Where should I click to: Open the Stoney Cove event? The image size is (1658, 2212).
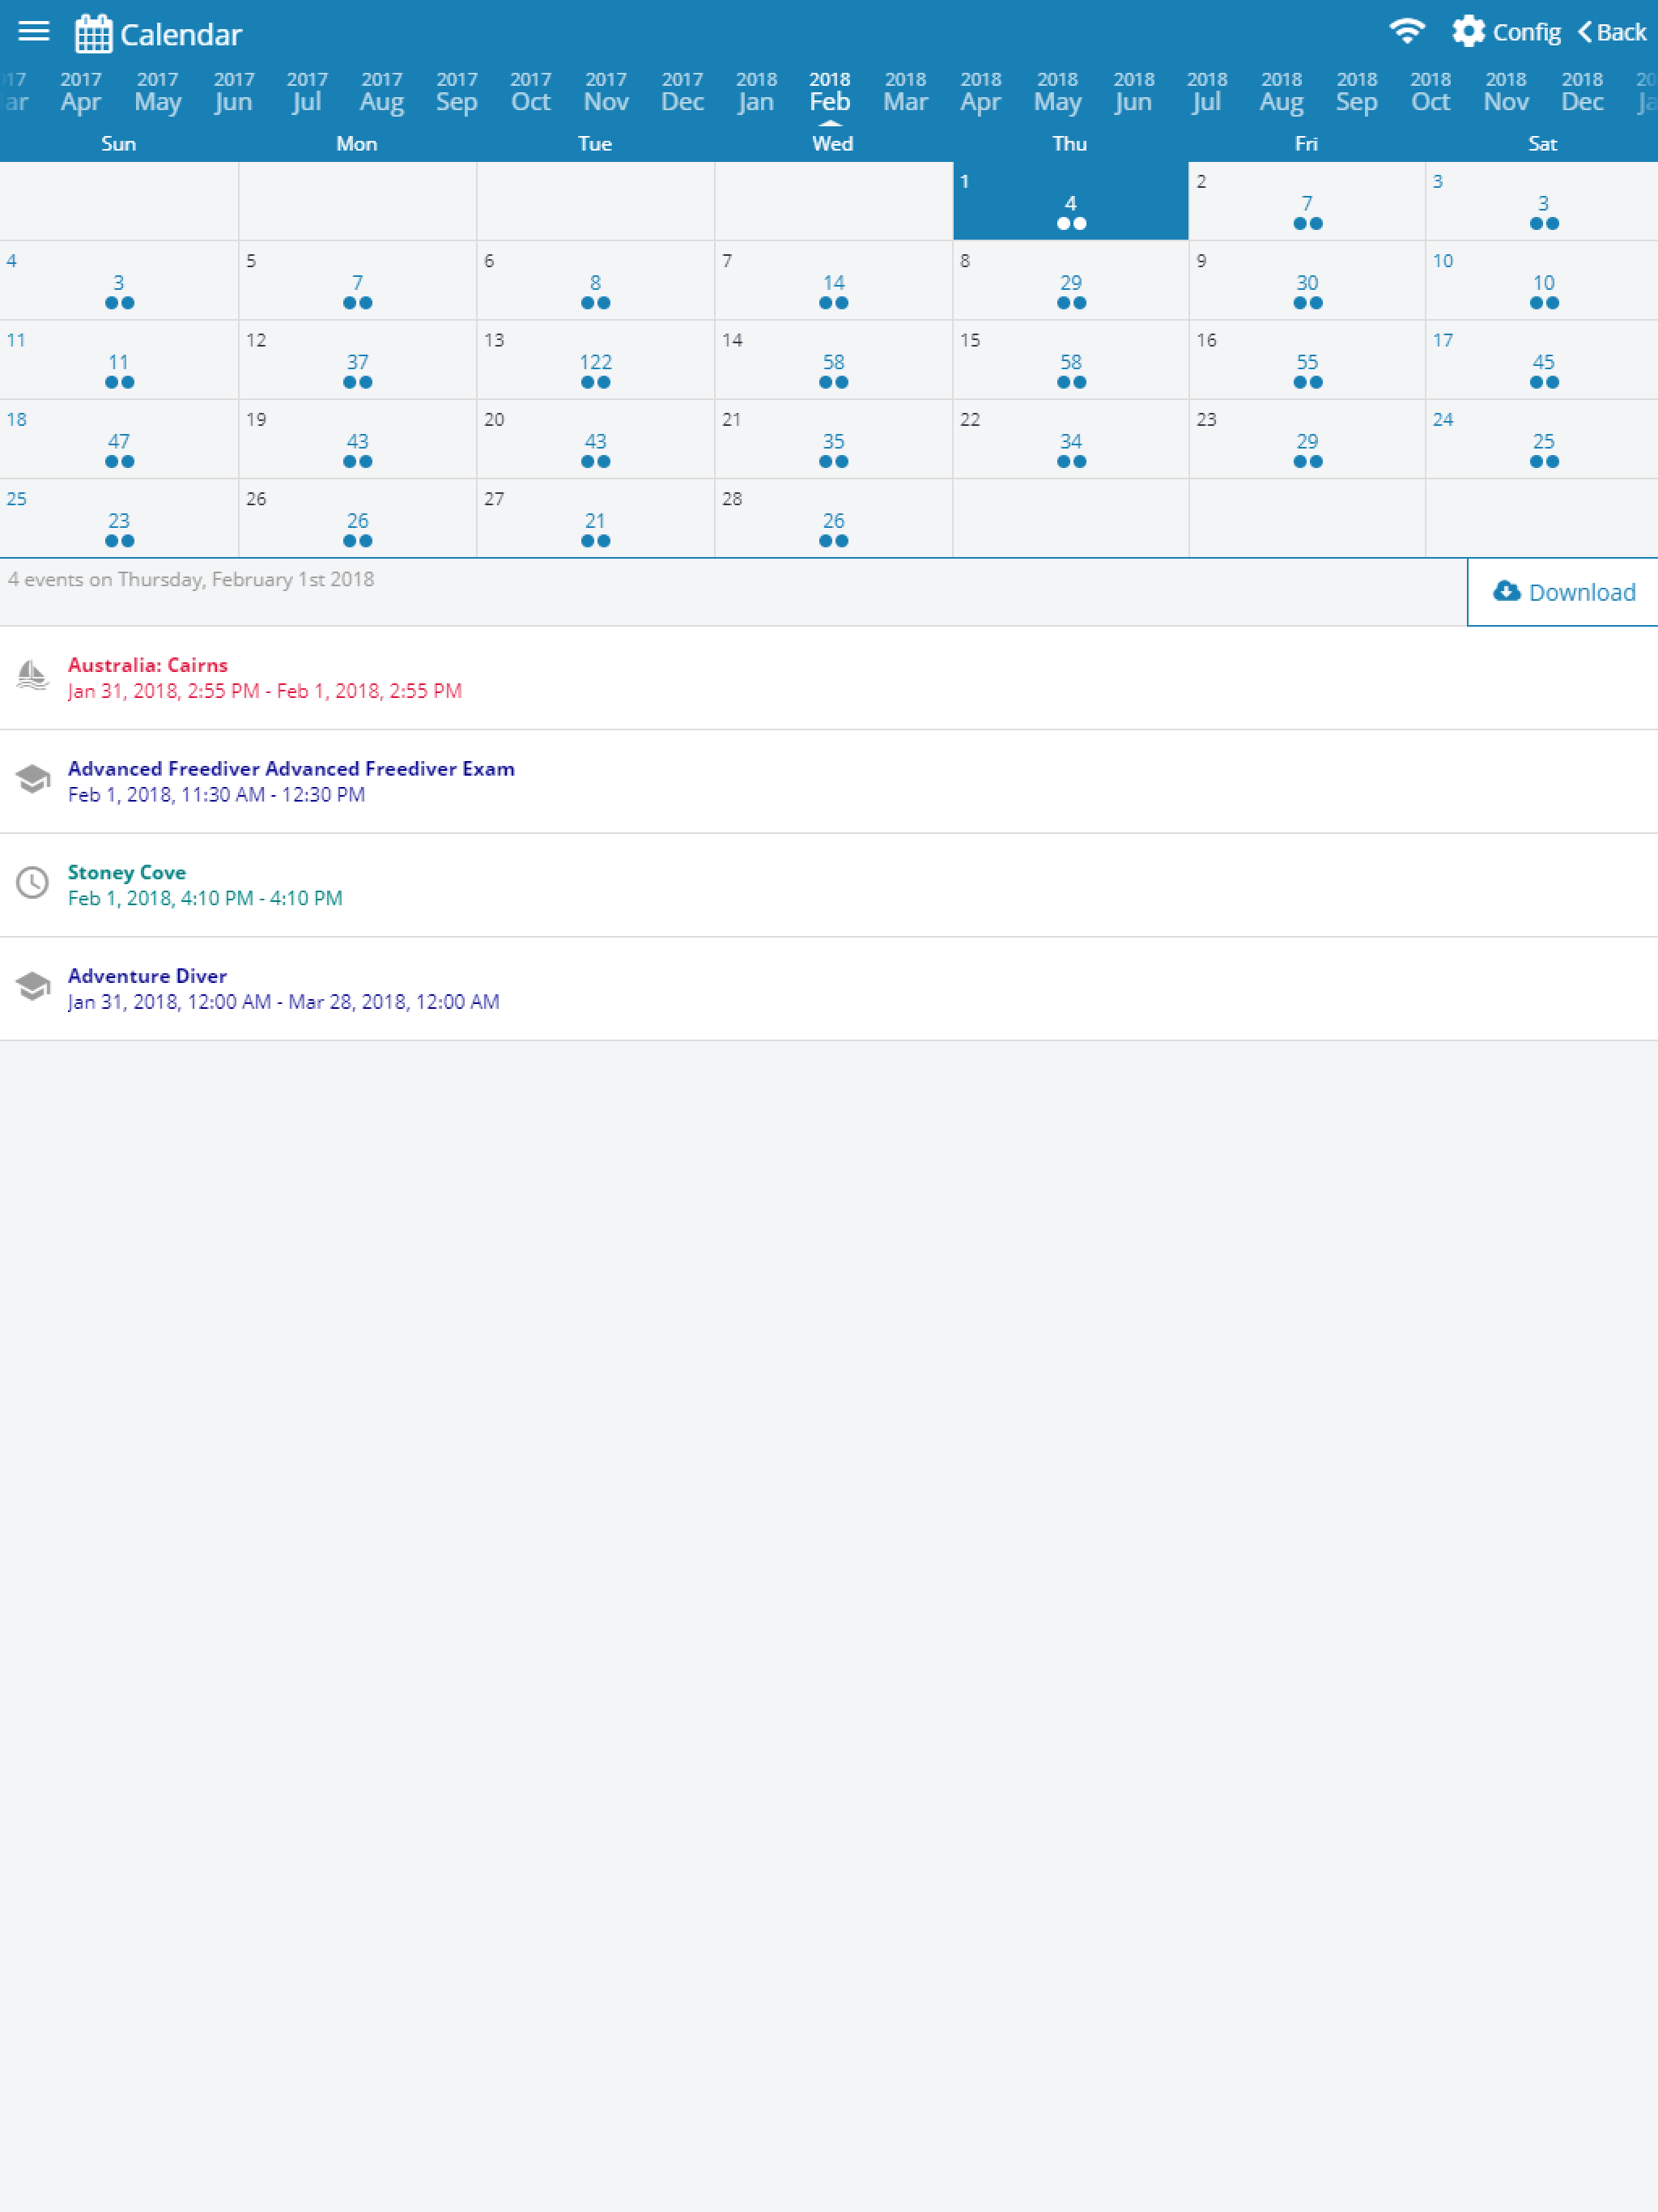click(829, 885)
